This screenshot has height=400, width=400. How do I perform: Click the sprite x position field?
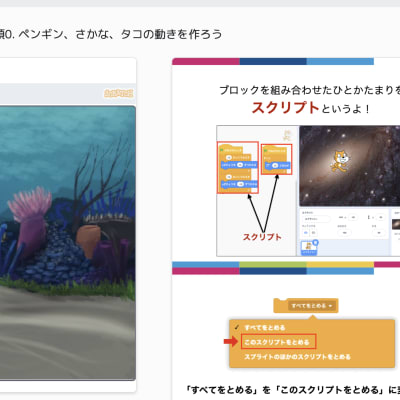pos(353,217)
